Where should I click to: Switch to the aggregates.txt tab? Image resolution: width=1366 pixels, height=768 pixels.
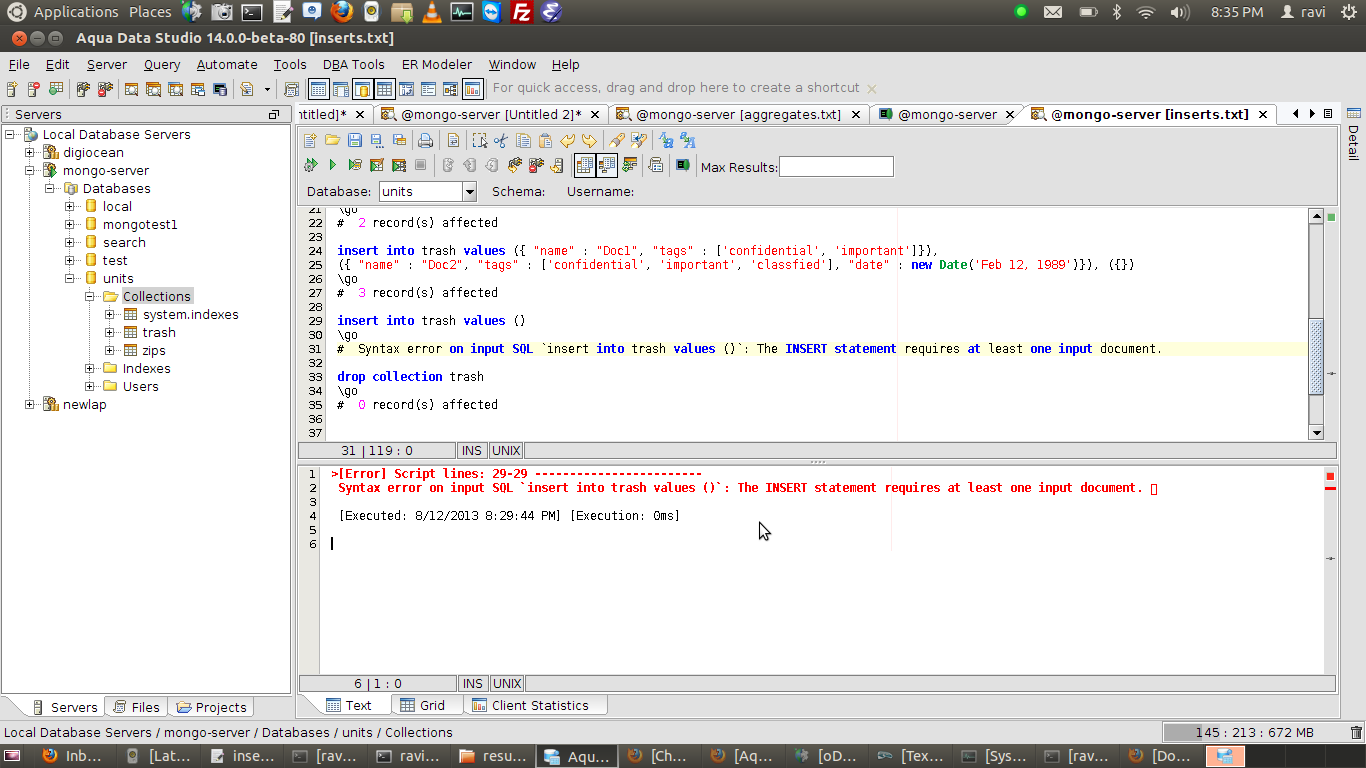coord(738,115)
